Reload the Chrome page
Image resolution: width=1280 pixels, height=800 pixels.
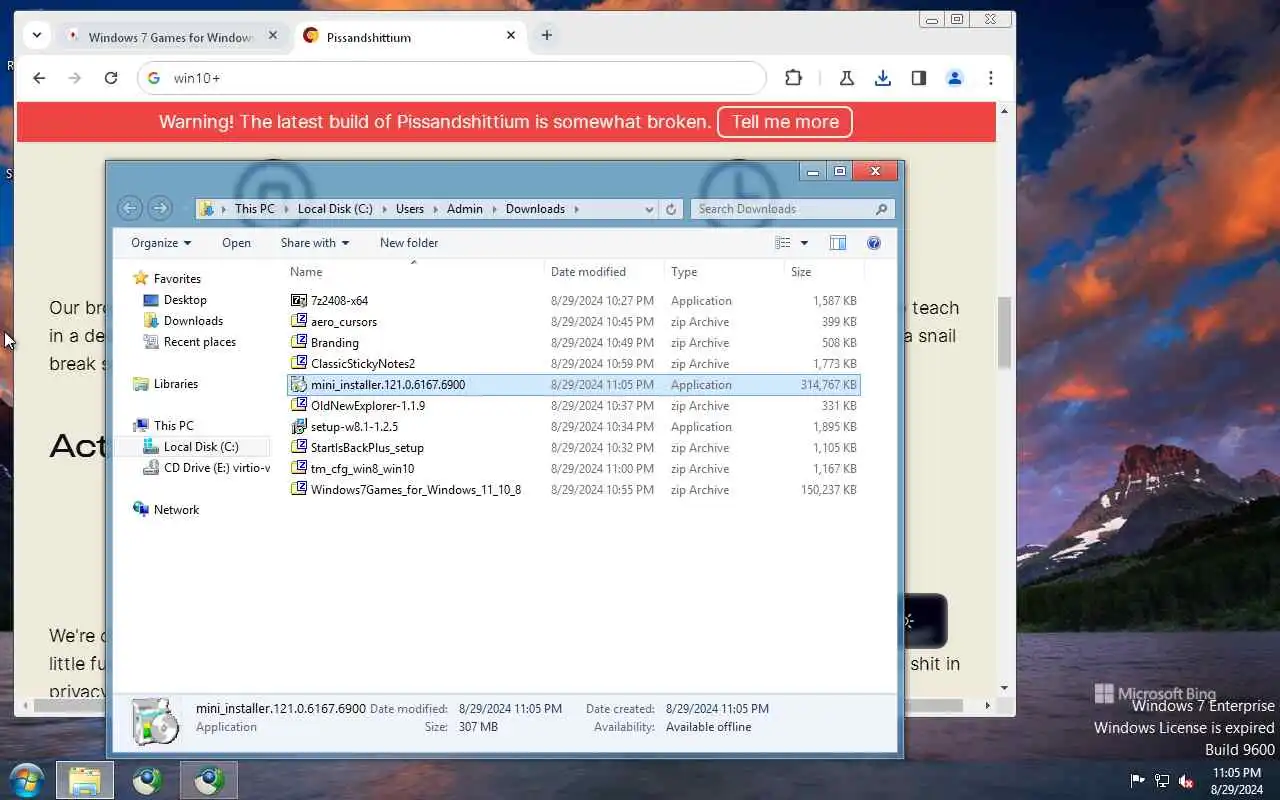click(x=111, y=78)
